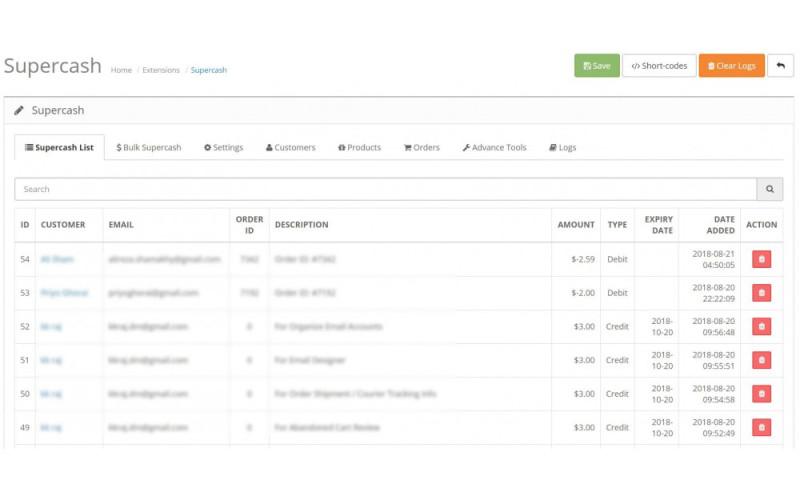This screenshot has height=500, width=800.
Task: Select the Supercash List tab
Action: pos(59,147)
